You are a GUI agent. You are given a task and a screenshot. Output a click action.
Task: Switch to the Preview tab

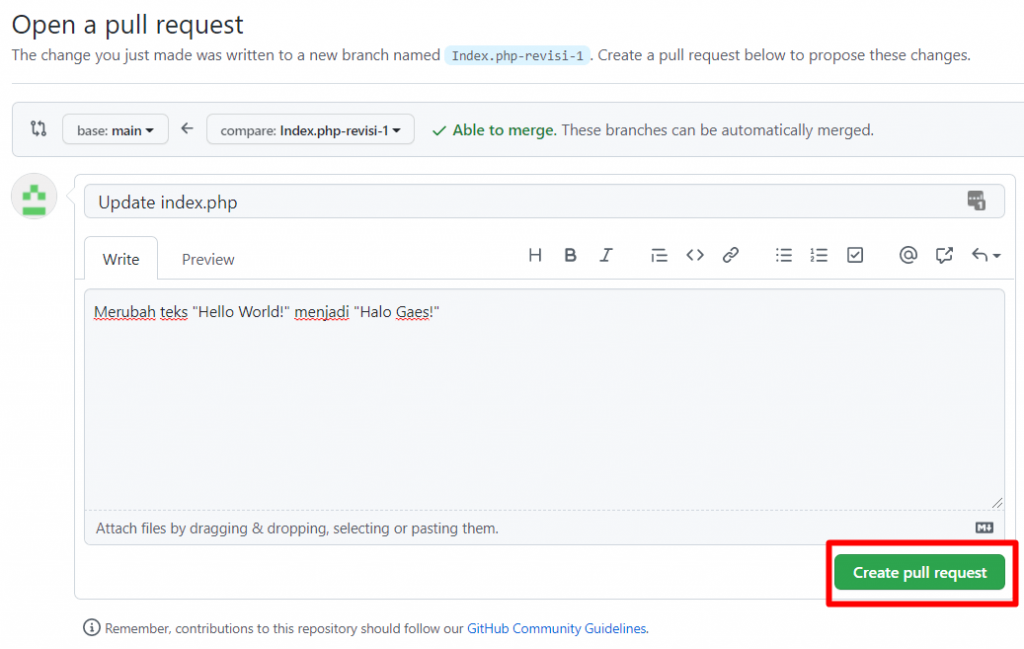click(x=208, y=259)
